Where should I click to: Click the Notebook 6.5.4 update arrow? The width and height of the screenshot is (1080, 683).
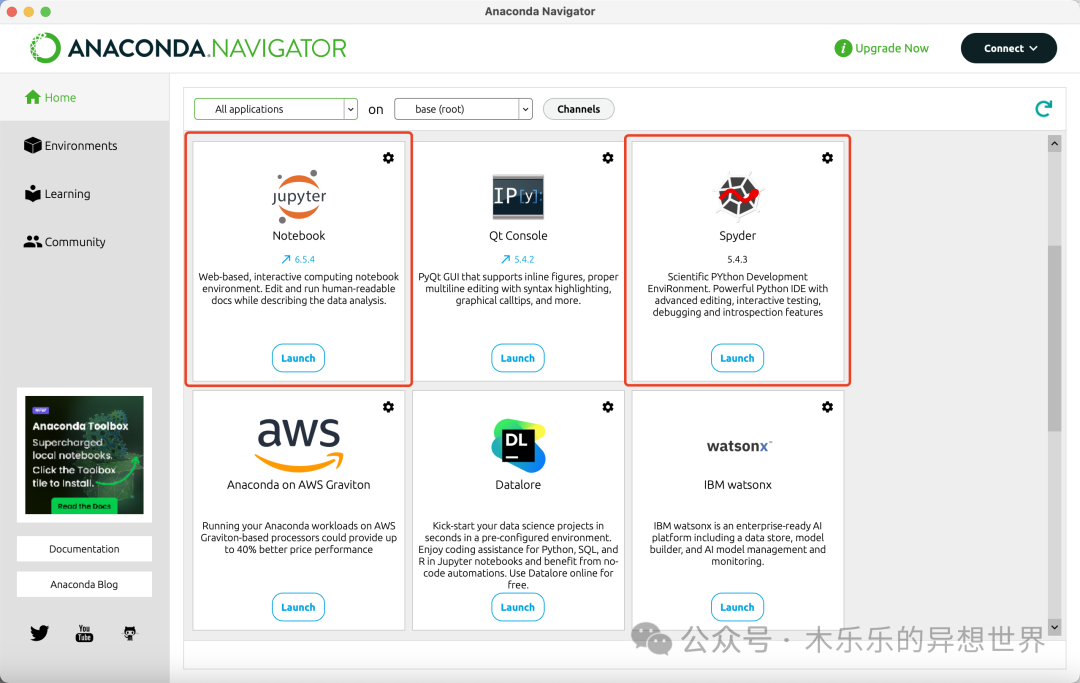click(286, 260)
